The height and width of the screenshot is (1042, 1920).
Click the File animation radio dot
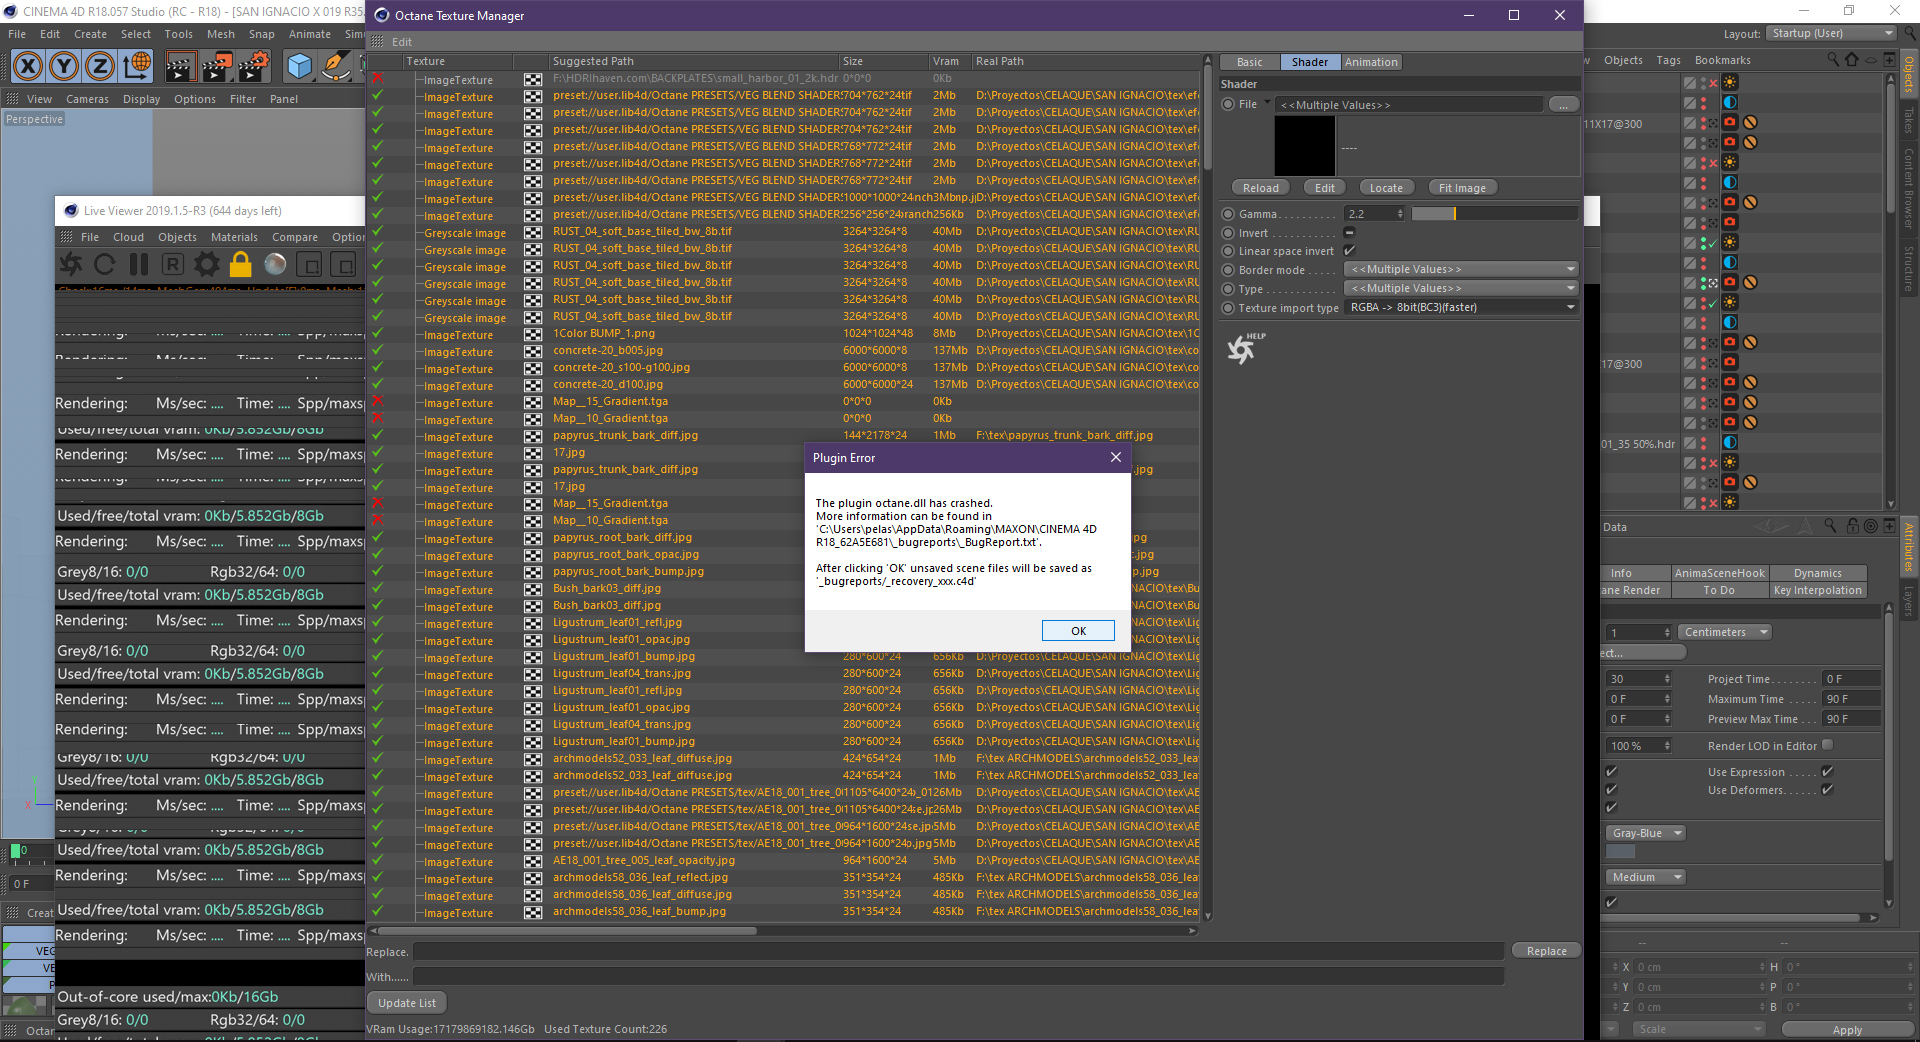(1228, 104)
